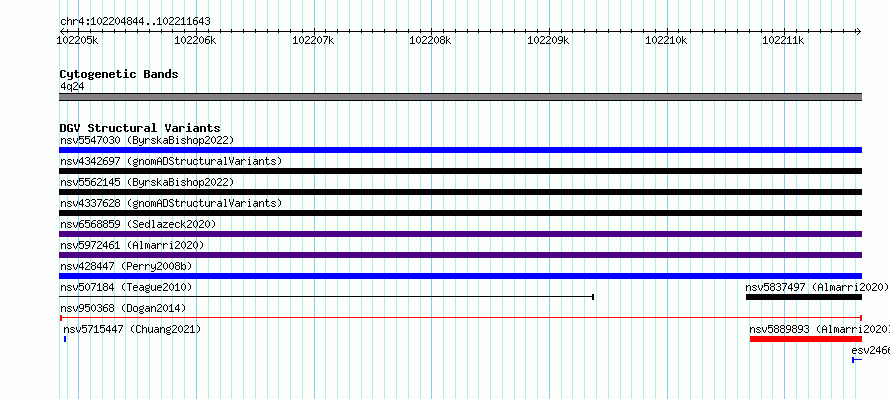Select the 4q24 band label
890x399 pixels.
pyautogui.click(x=72, y=86)
